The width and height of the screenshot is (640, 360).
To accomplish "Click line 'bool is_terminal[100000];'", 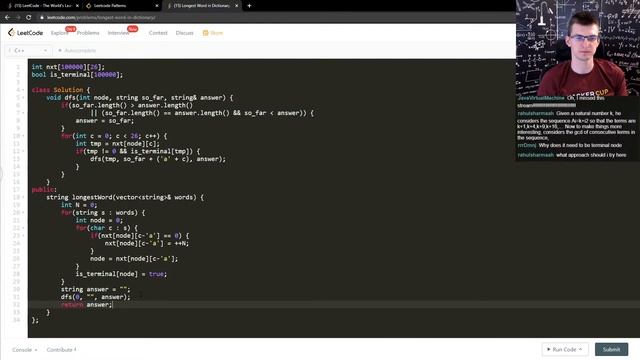I will click(x=77, y=75).
